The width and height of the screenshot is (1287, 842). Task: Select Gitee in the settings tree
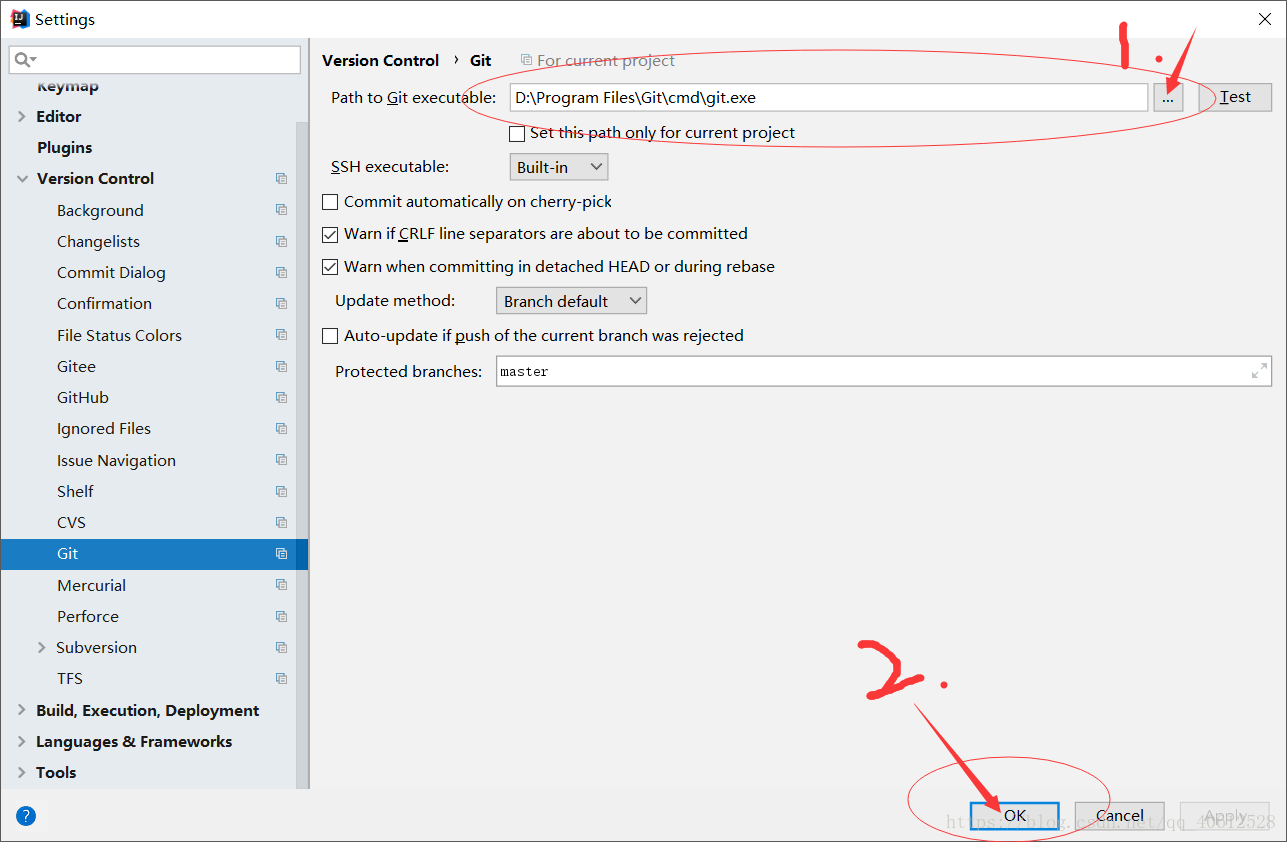tap(76, 366)
